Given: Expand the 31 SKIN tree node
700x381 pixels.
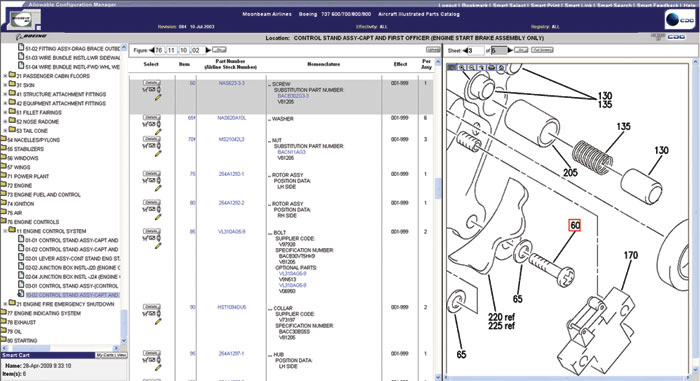Looking at the screenshot, I should 5,85.
